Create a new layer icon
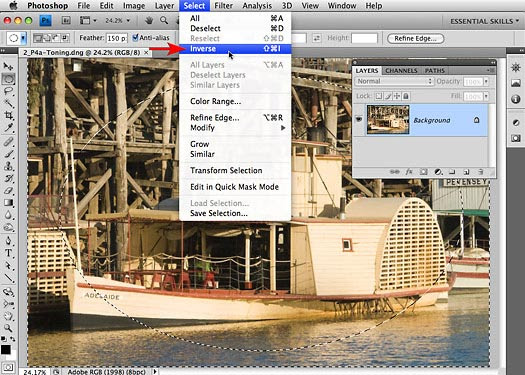The height and width of the screenshot is (375, 525). 466,172
